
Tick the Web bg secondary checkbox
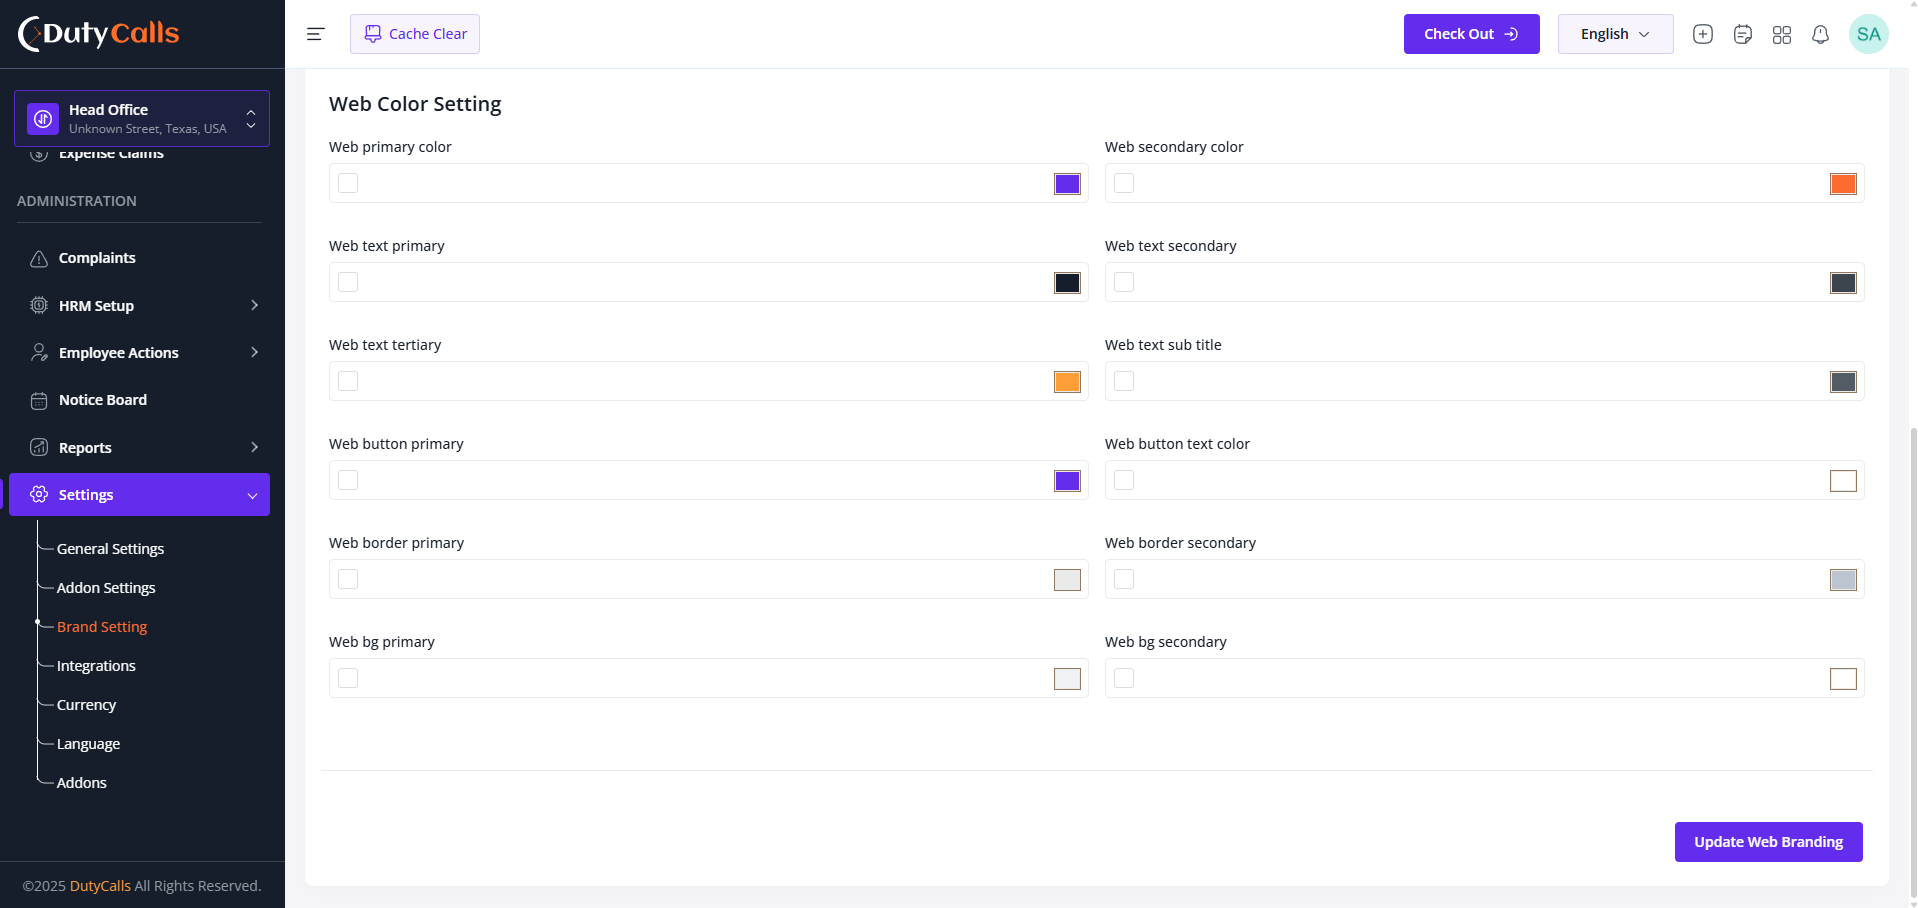1124,678
